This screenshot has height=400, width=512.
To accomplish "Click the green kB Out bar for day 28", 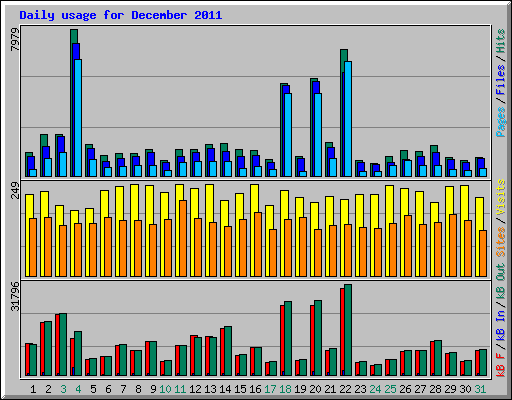I will point(438,358).
